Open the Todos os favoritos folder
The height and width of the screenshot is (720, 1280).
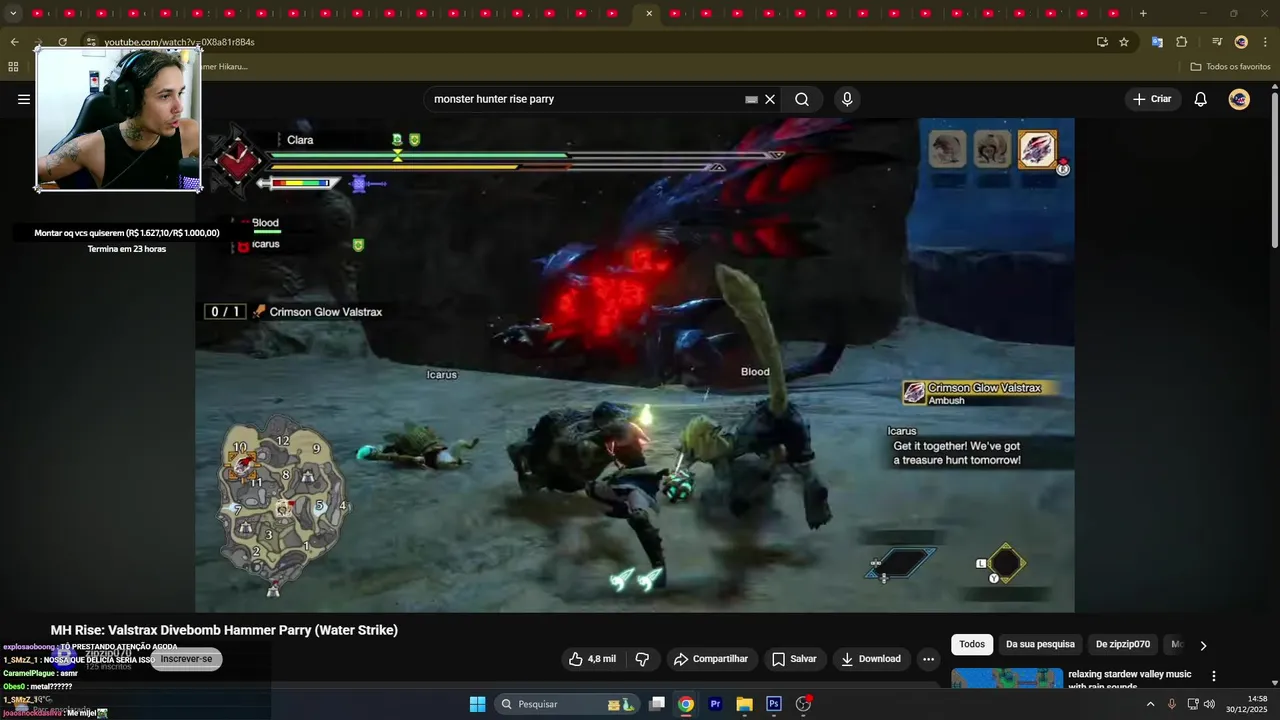point(1231,67)
